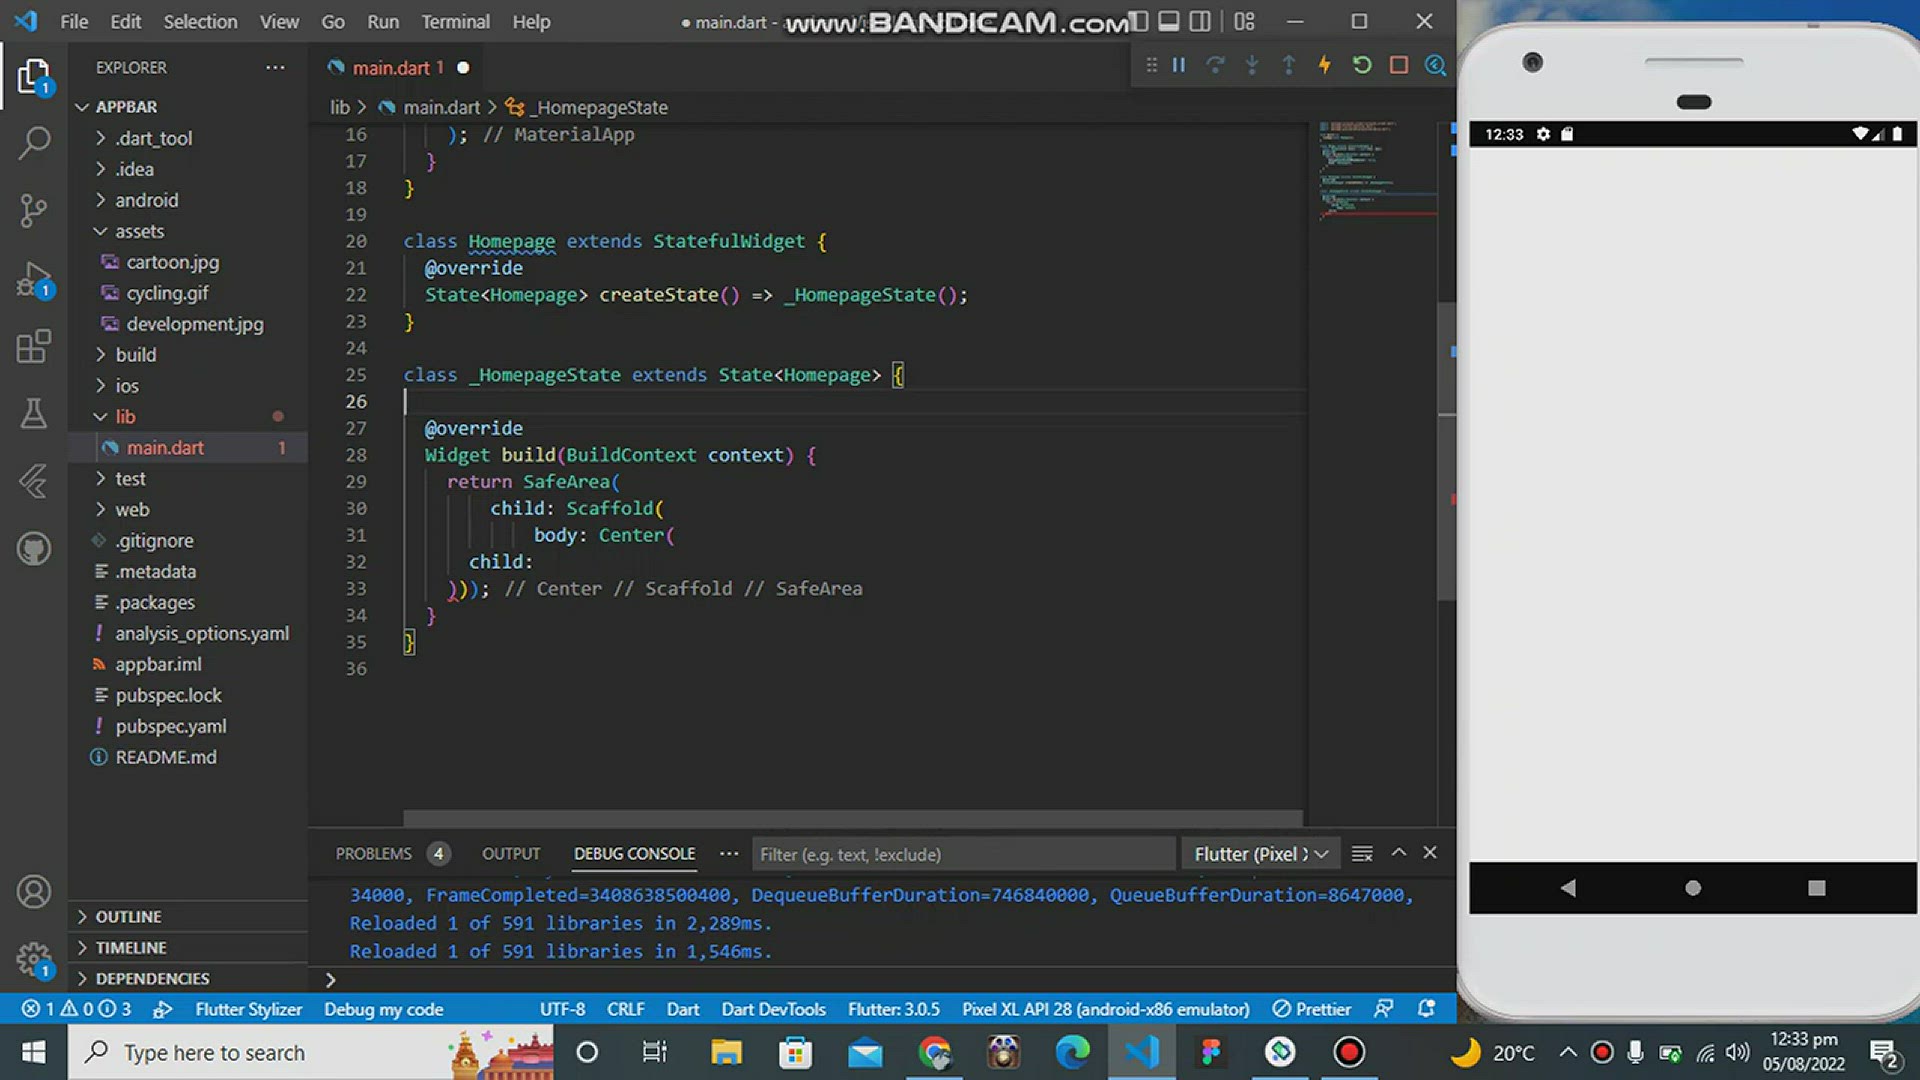Stop the debug session

1399,65
